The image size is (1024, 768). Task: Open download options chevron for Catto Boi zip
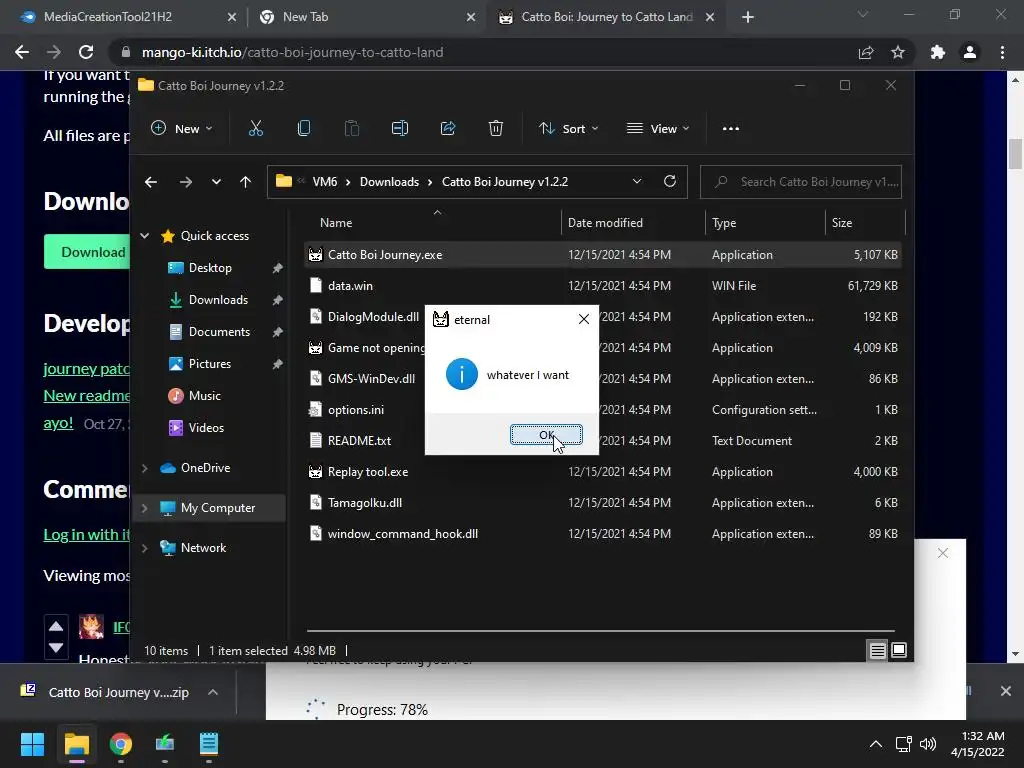click(x=213, y=692)
